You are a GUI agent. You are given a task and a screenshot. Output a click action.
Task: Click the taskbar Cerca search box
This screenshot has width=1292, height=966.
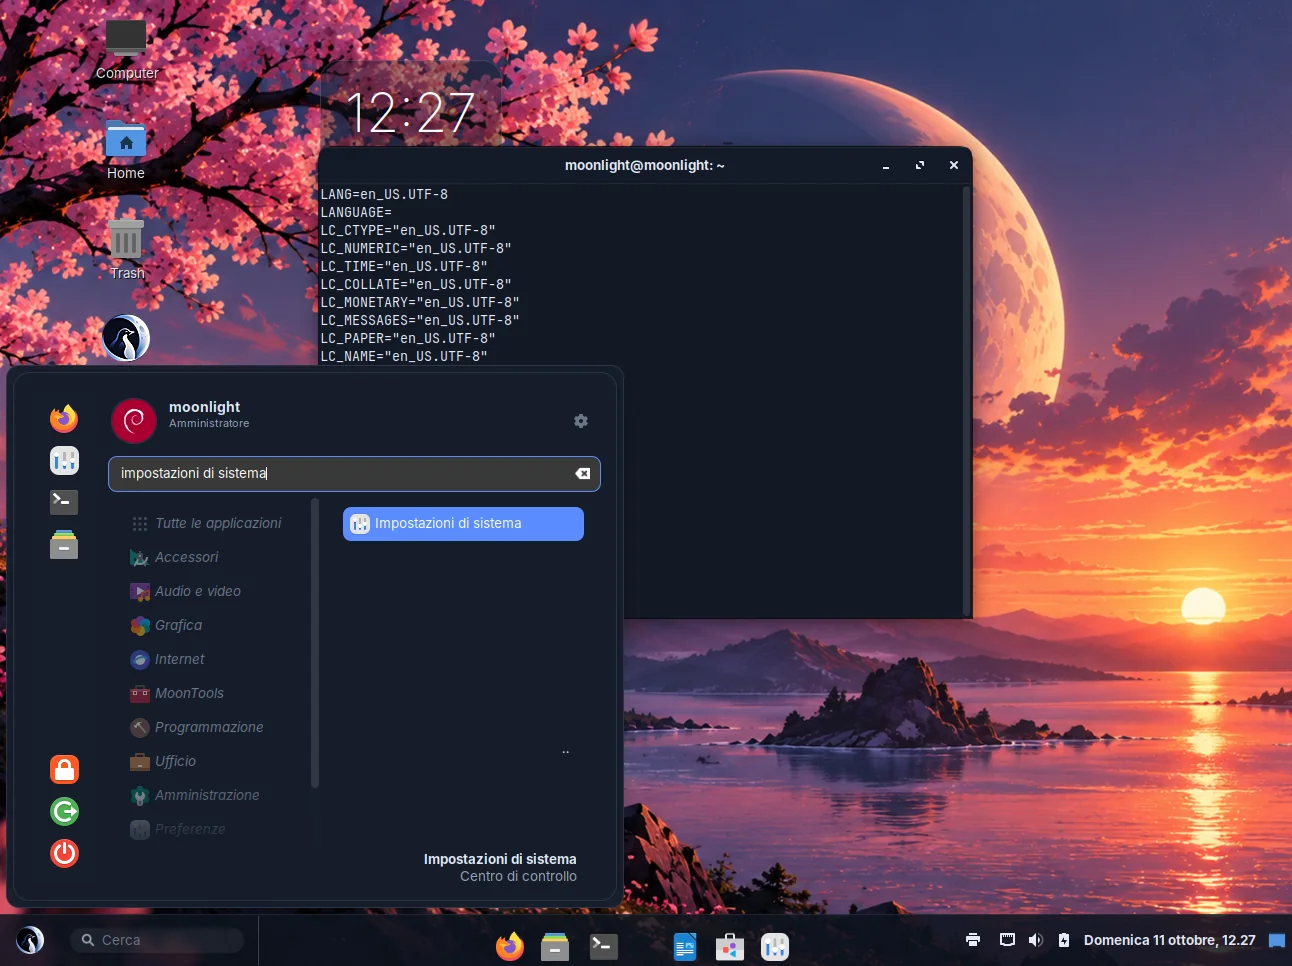click(157, 940)
